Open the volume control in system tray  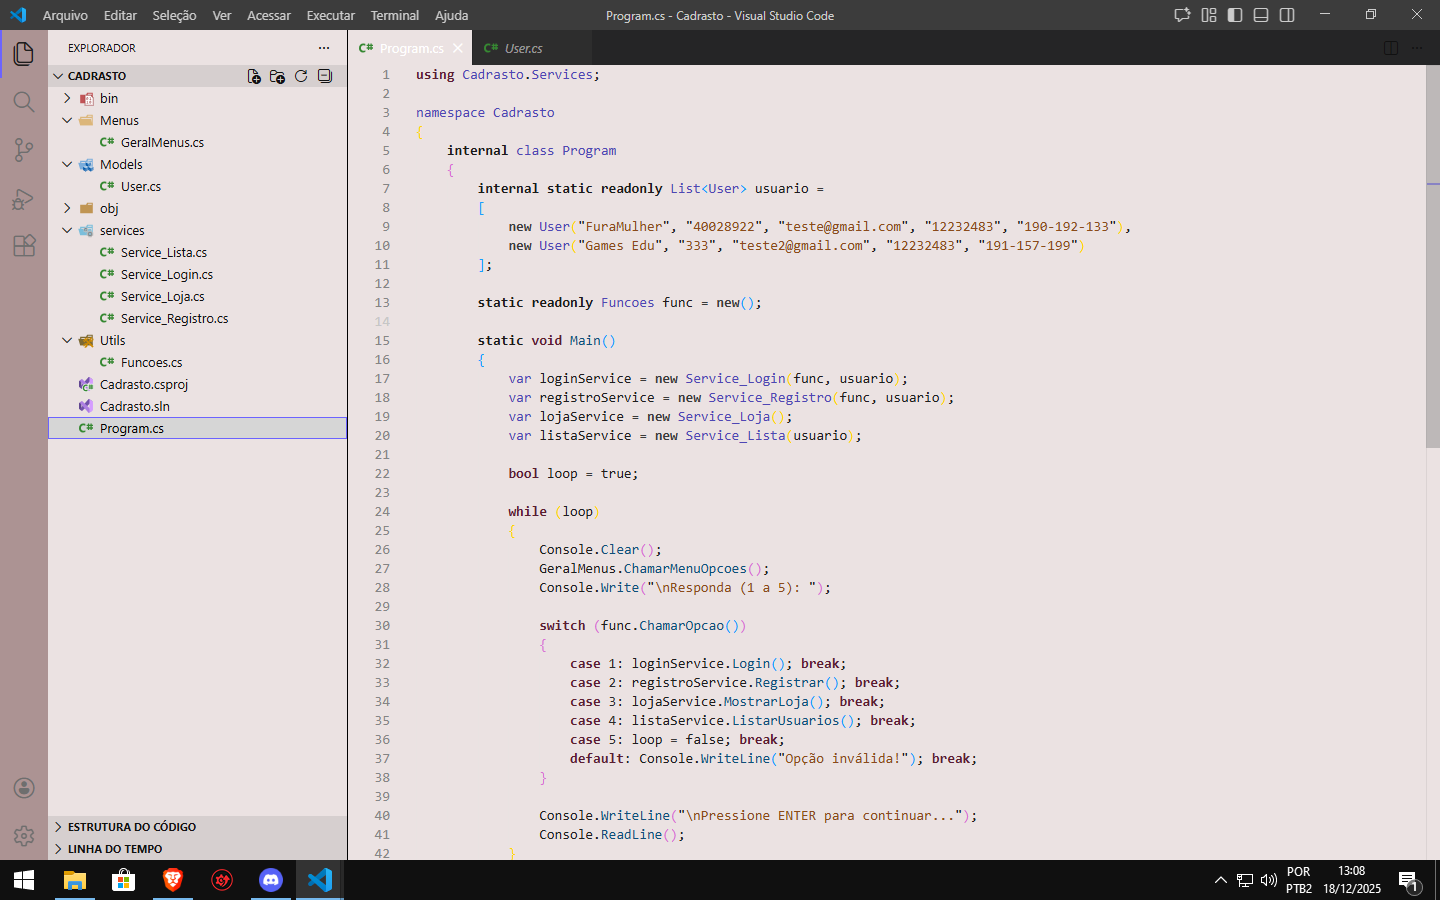point(1268,880)
